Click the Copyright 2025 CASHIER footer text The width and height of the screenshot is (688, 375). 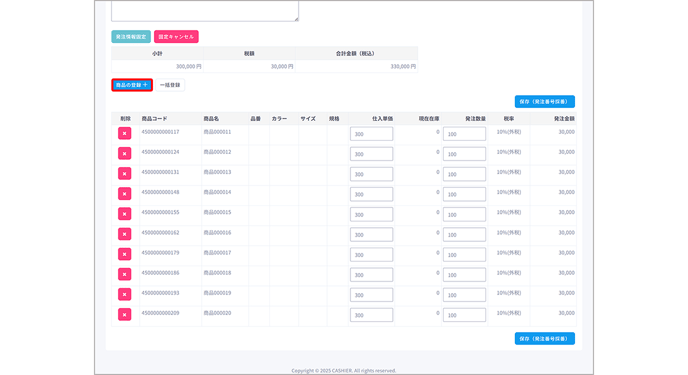tap(344, 371)
